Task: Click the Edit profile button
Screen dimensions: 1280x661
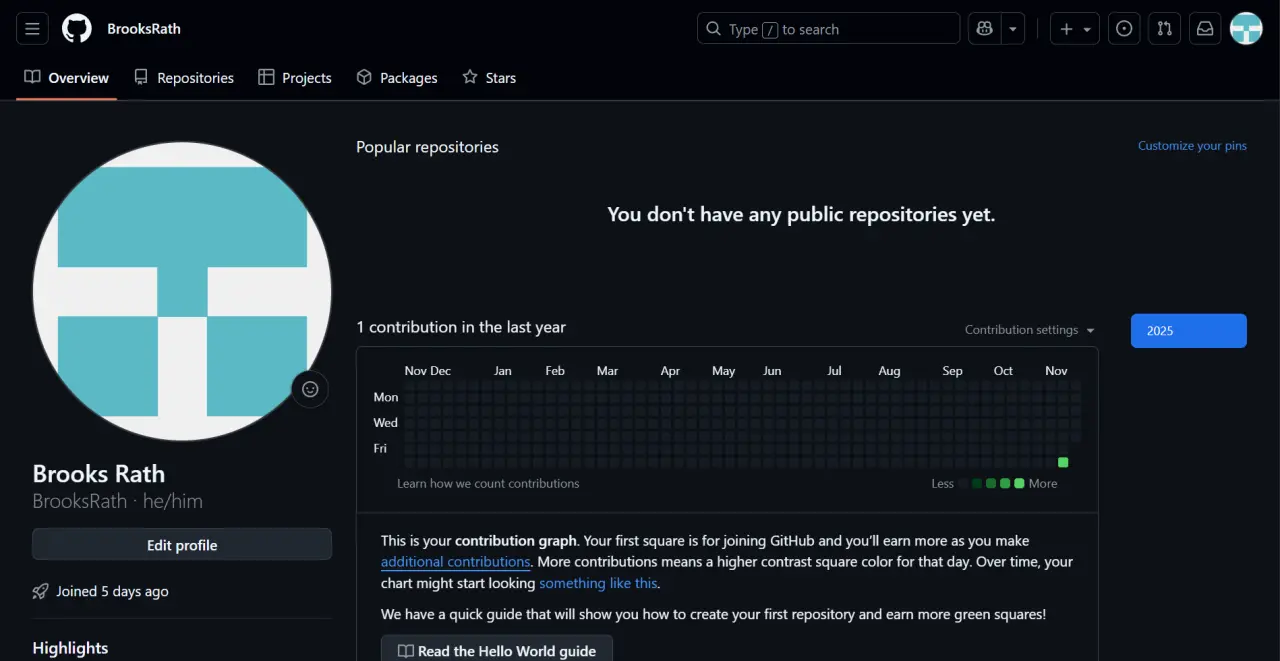Action: [x=182, y=545]
